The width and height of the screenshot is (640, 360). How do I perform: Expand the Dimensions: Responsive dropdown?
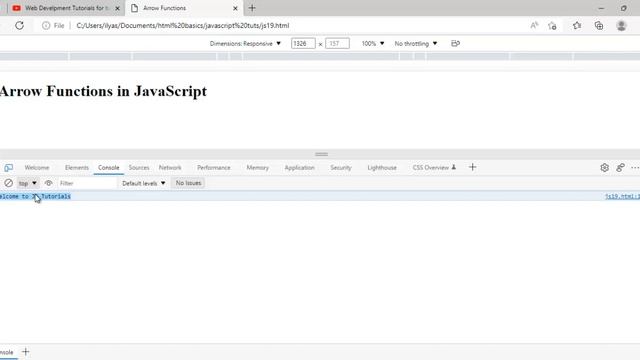245,44
